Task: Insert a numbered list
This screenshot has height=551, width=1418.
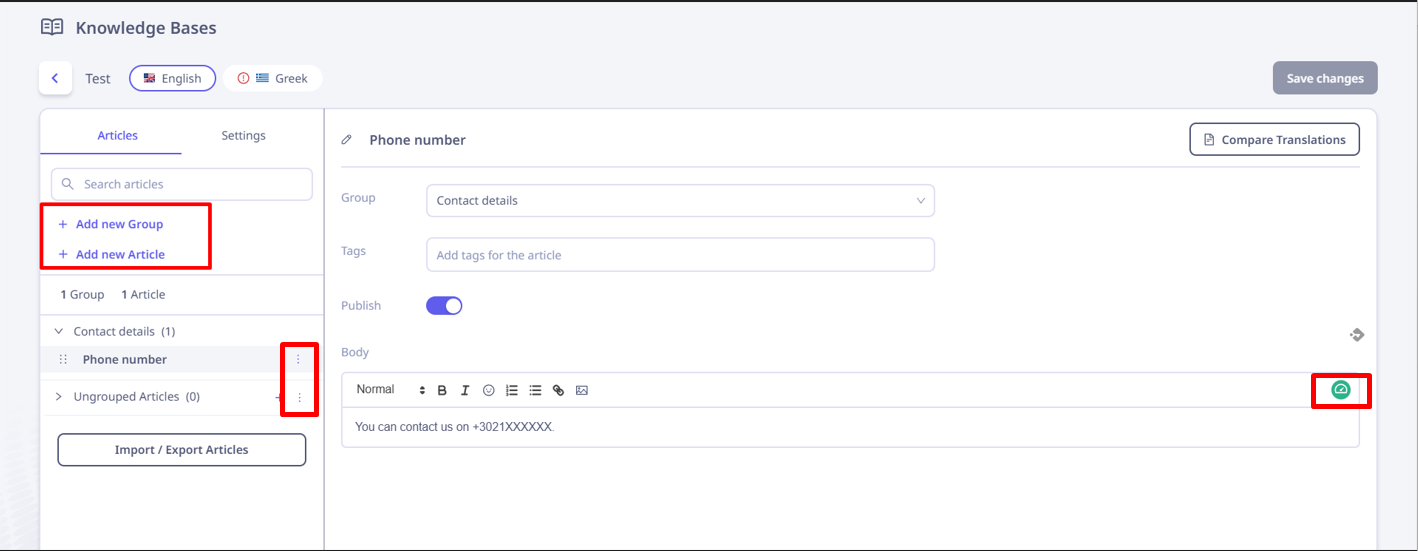Action: pyautogui.click(x=512, y=390)
